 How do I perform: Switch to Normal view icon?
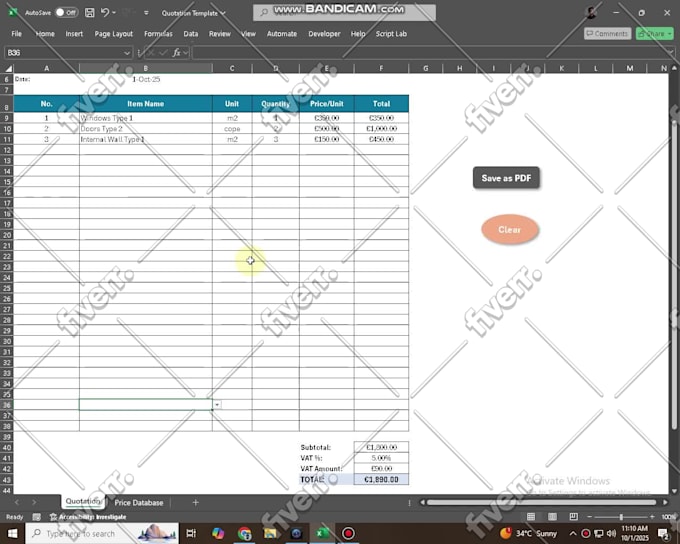[x=531, y=516]
